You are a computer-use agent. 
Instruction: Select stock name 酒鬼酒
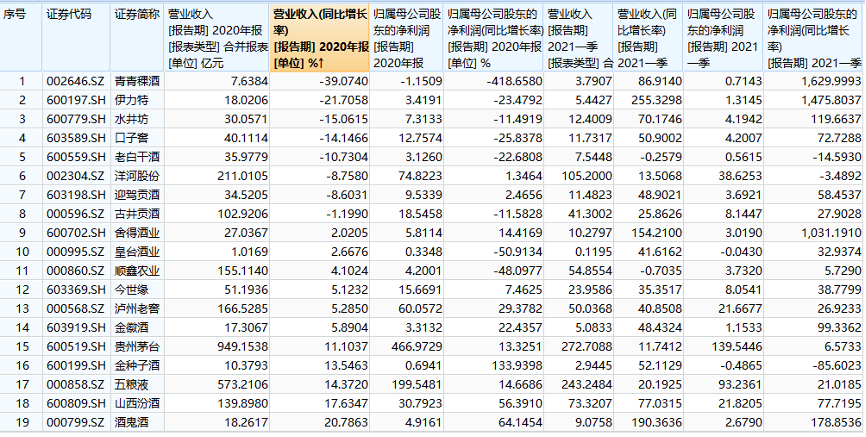[131, 423]
